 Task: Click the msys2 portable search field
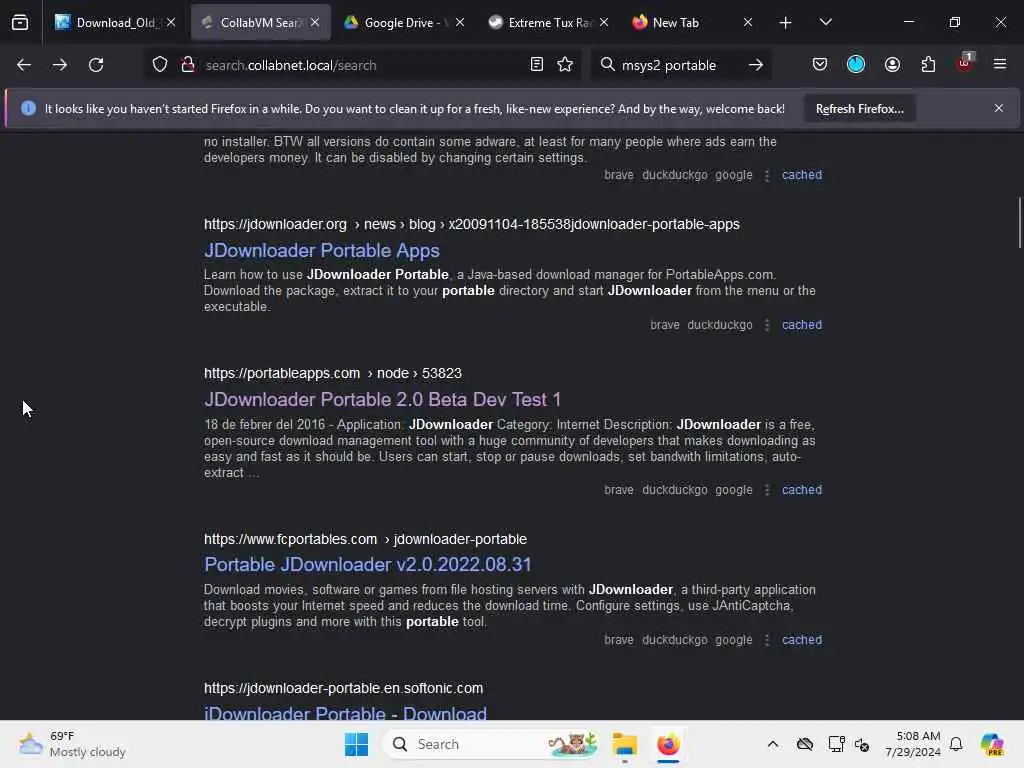(679, 65)
